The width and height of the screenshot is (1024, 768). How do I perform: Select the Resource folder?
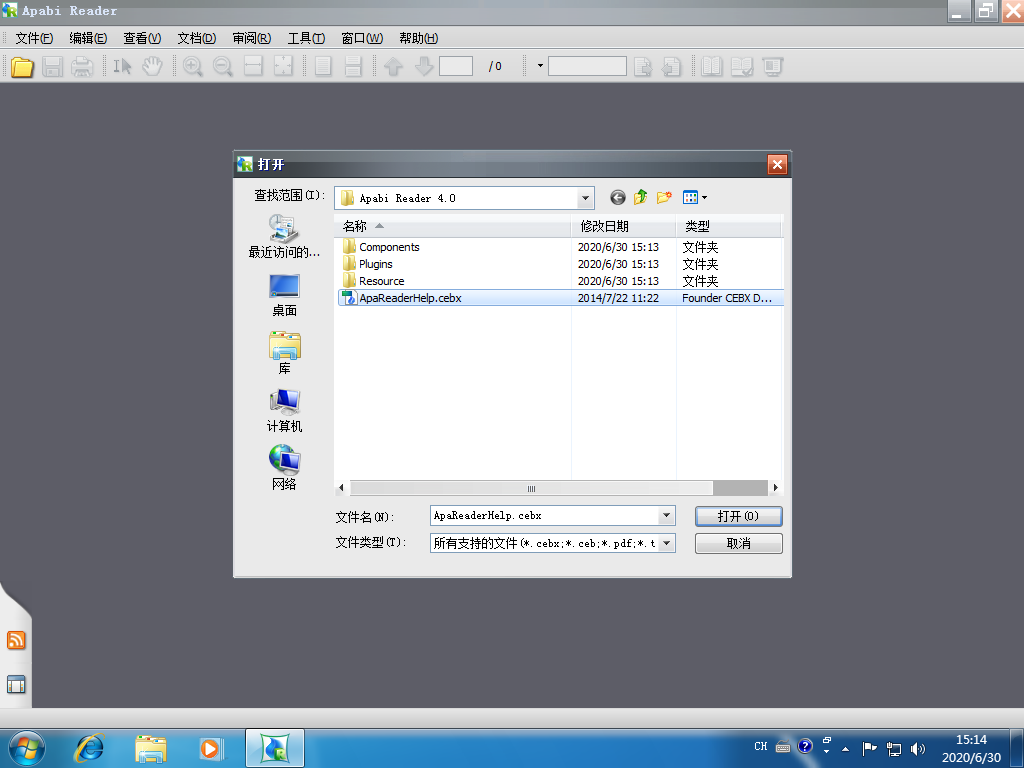click(381, 281)
